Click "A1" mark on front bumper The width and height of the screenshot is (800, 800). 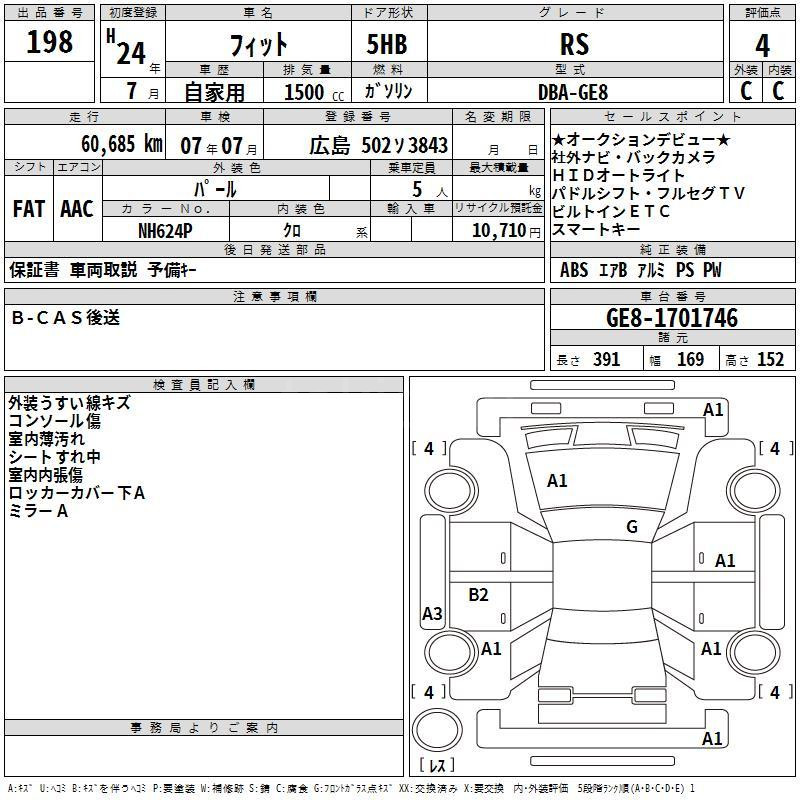click(x=713, y=409)
